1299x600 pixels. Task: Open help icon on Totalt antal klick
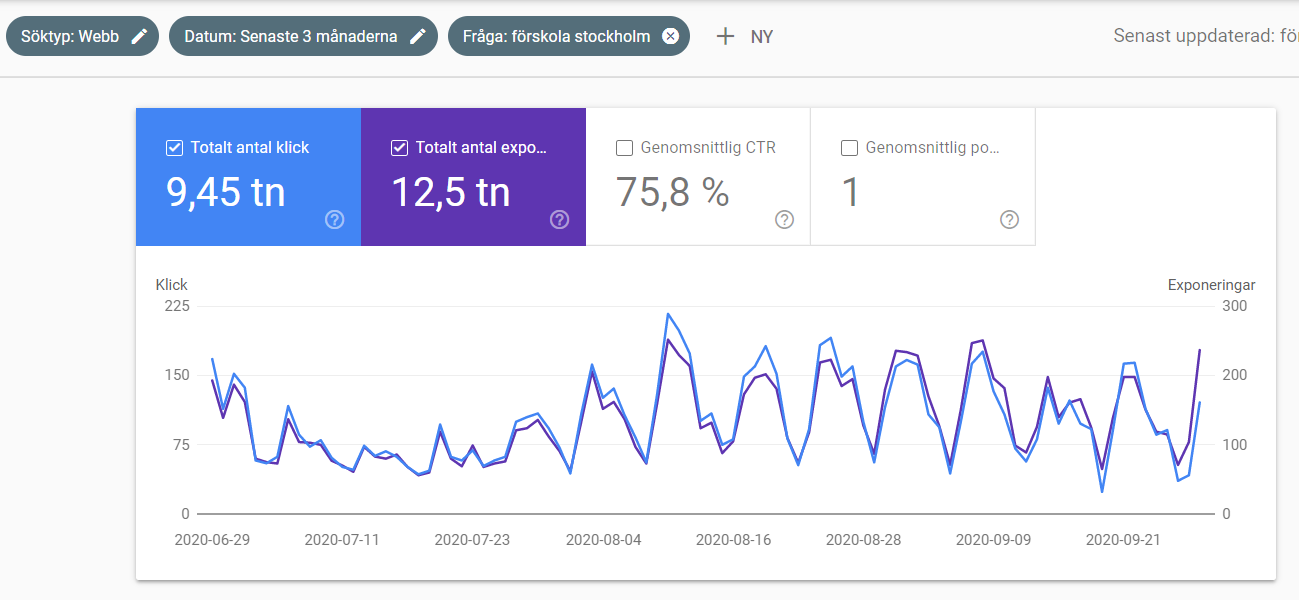pyautogui.click(x=335, y=220)
